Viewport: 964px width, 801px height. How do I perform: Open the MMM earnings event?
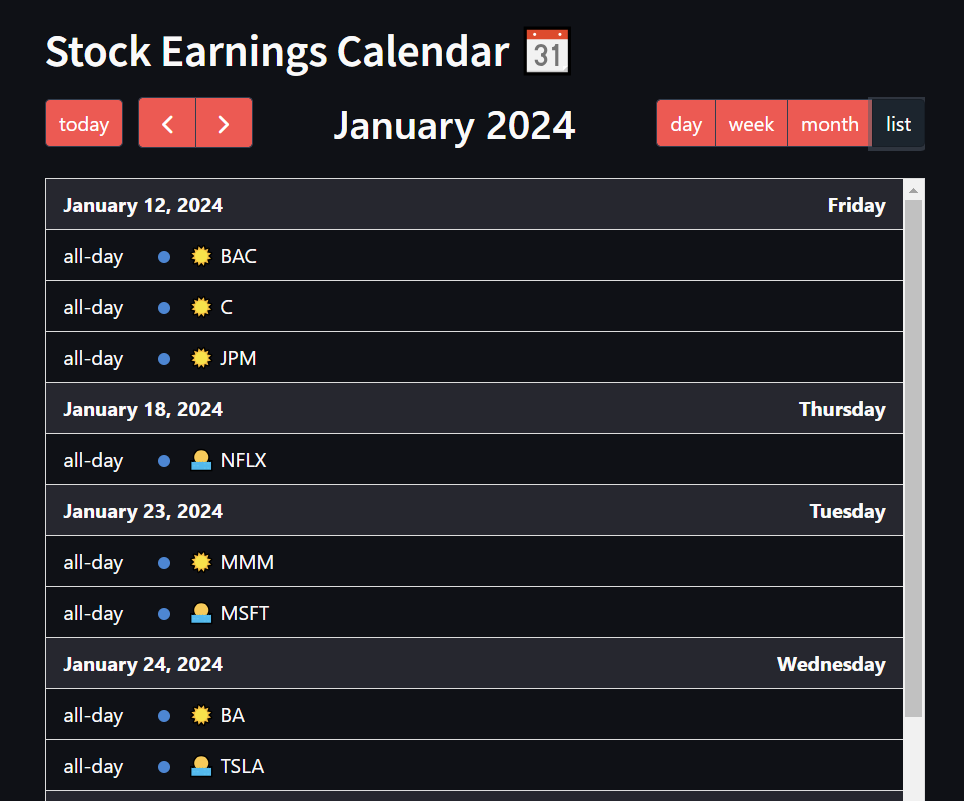point(474,562)
